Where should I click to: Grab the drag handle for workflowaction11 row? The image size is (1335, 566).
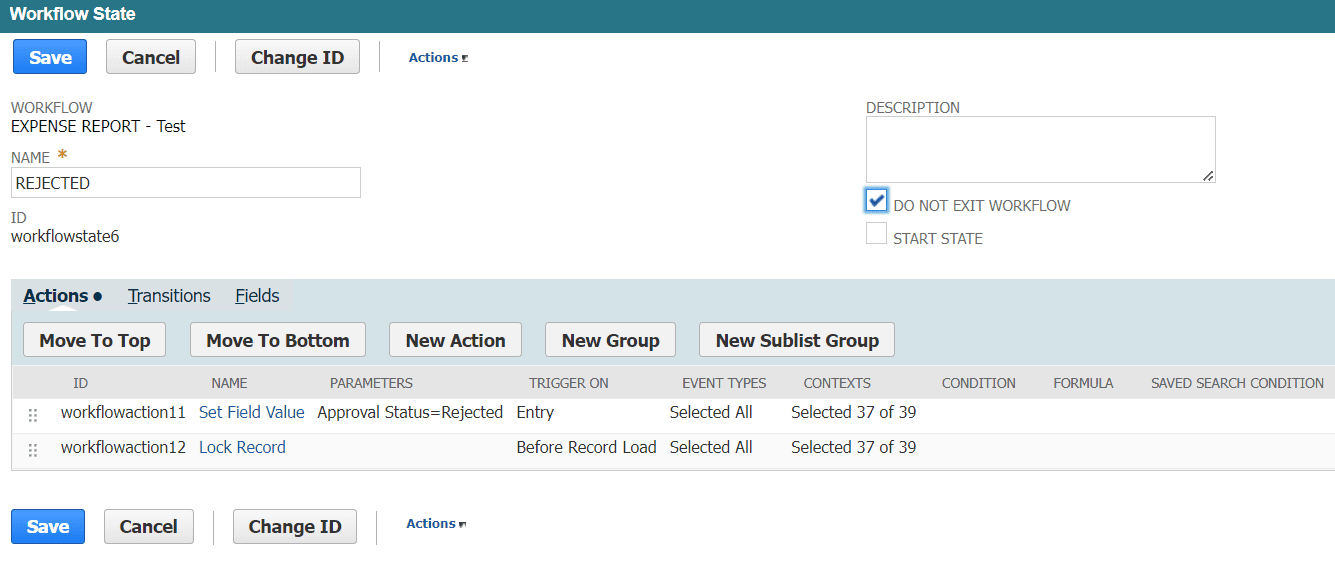(33, 415)
